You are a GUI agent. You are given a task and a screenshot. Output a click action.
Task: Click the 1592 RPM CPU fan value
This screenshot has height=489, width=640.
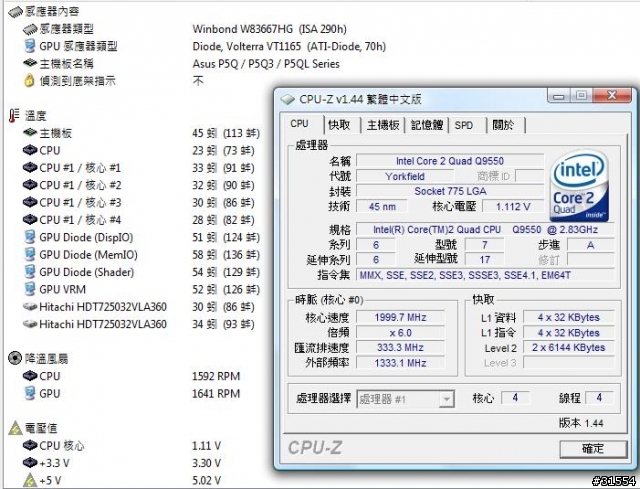pos(216,376)
